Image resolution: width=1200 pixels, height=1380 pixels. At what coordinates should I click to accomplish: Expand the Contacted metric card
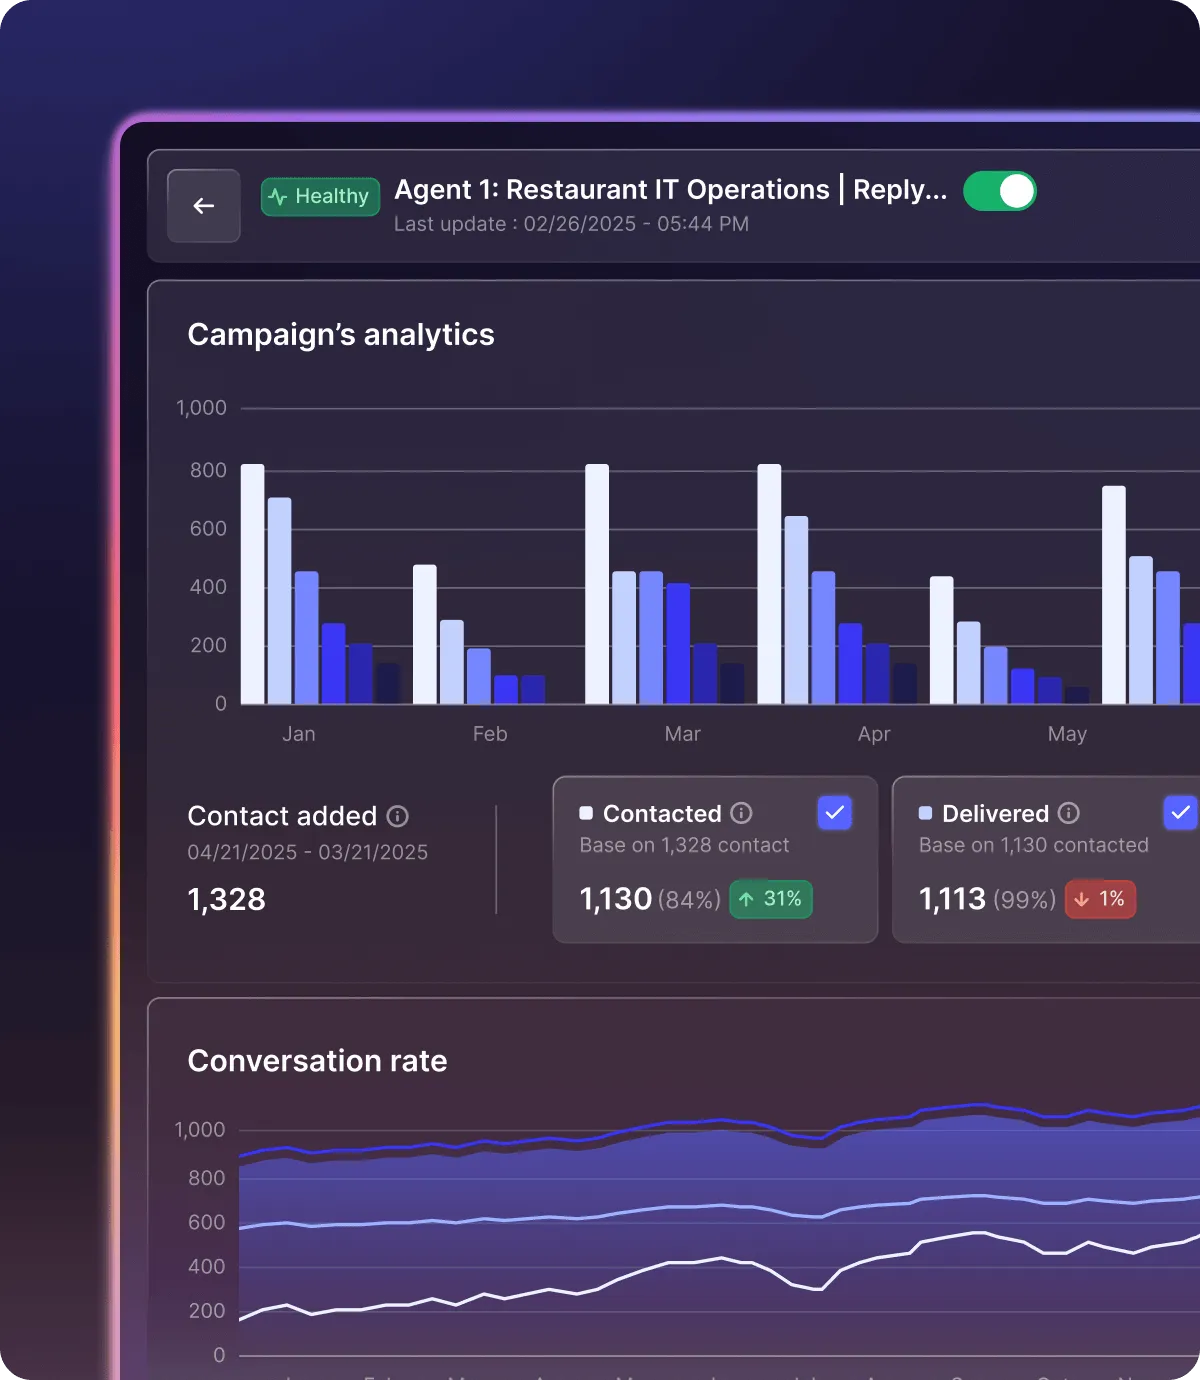[714, 860]
